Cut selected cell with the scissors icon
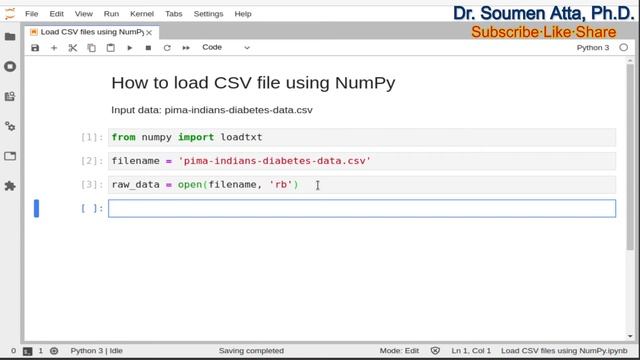 coord(73,48)
